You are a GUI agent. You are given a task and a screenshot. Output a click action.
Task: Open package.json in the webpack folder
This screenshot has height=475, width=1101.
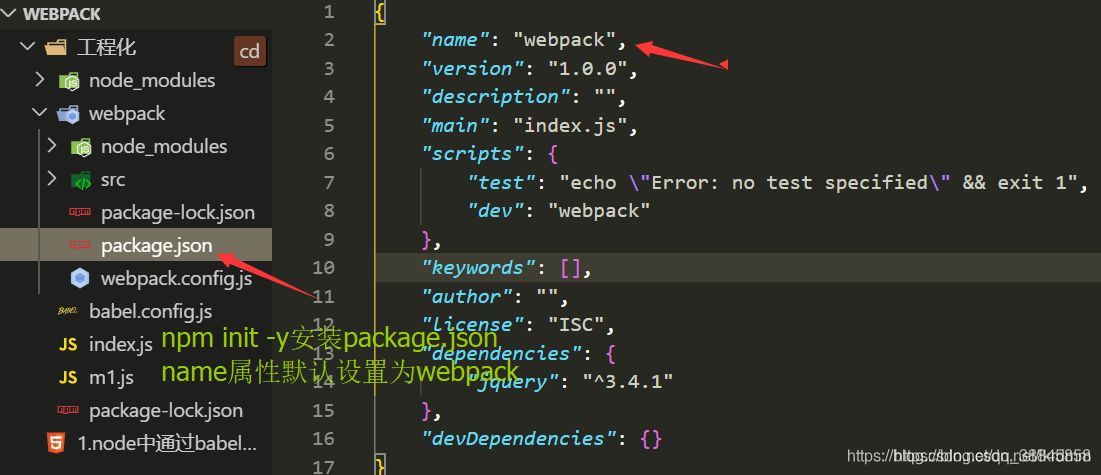[x=156, y=245]
